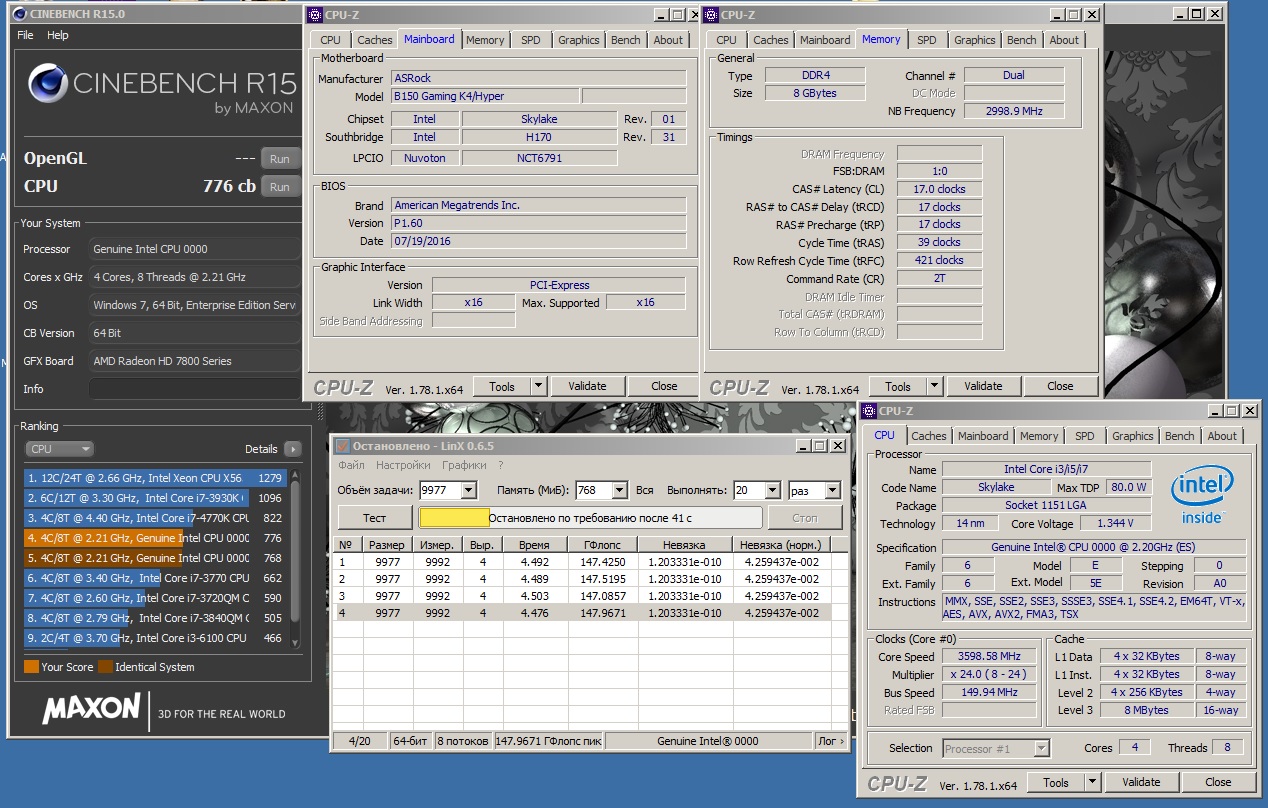
Task: Click the MAXON logo at bottom
Action: 91,710
